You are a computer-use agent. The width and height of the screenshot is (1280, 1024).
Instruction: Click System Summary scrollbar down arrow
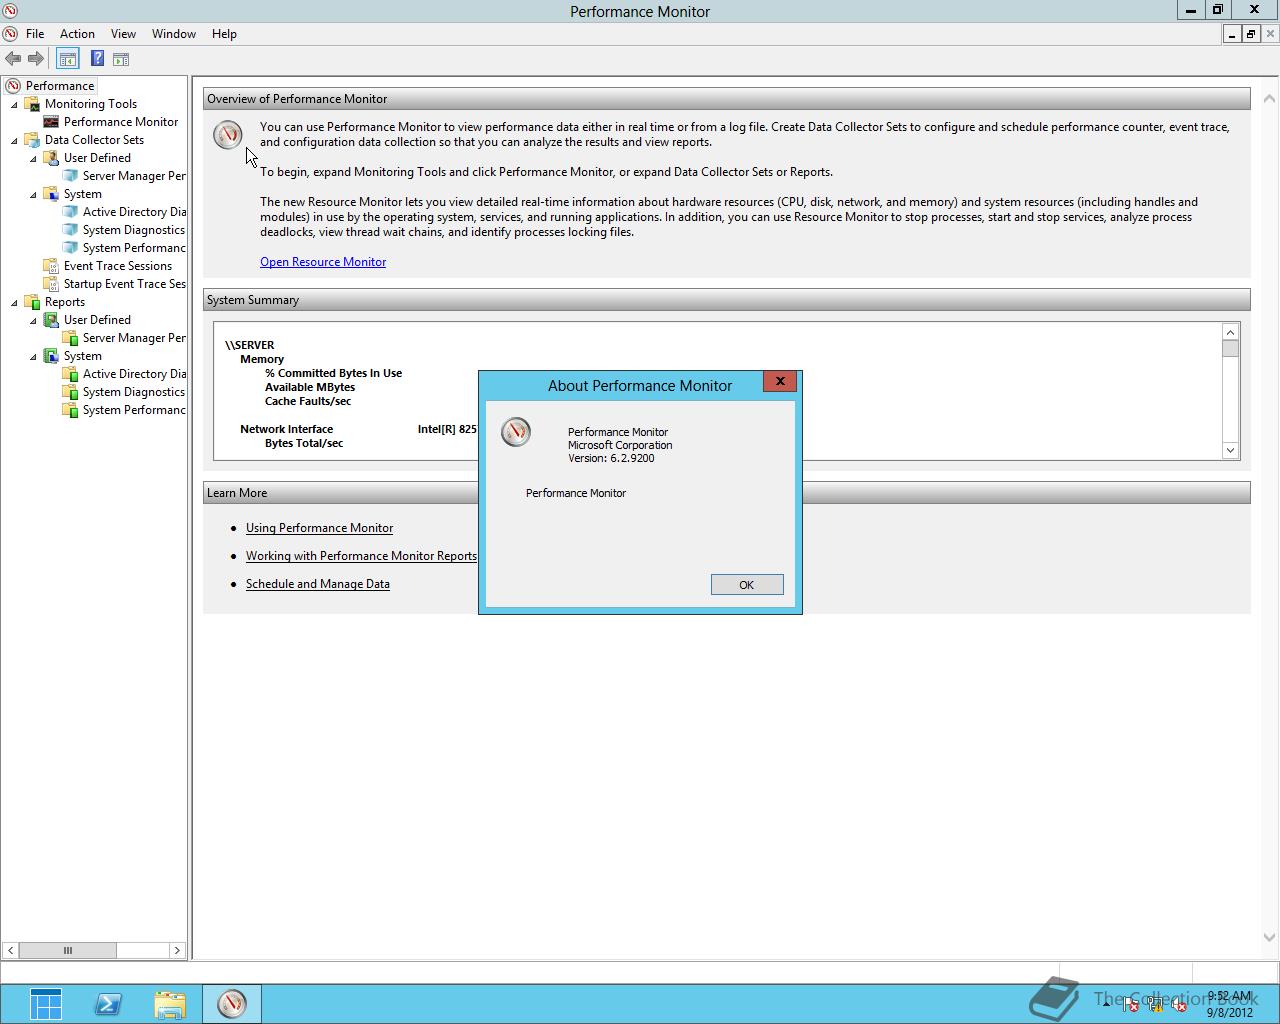point(1231,450)
